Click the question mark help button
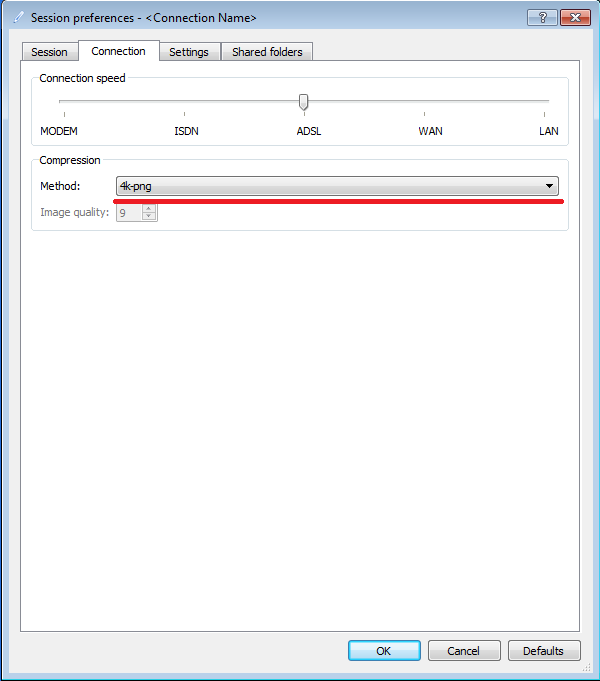600x681 pixels. click(x=541, y=17)
